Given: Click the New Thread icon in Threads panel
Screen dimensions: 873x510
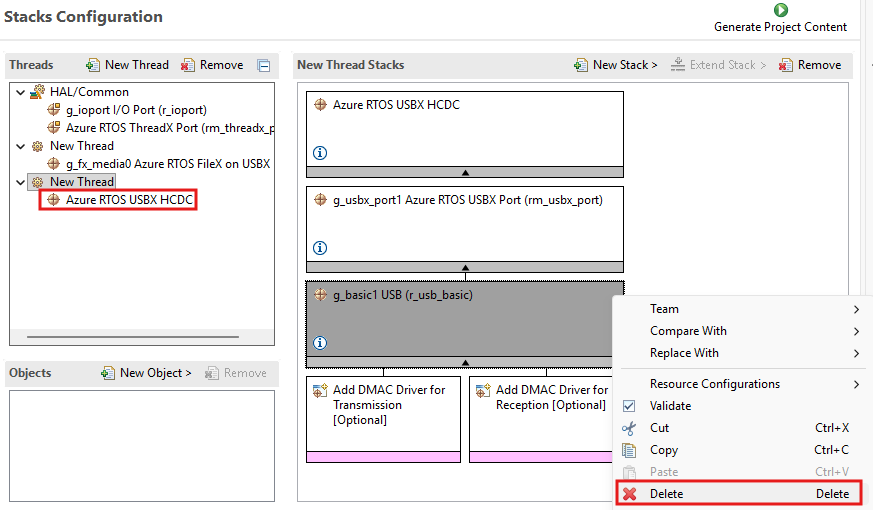Looking at the screenshot, I should point(93,65).
